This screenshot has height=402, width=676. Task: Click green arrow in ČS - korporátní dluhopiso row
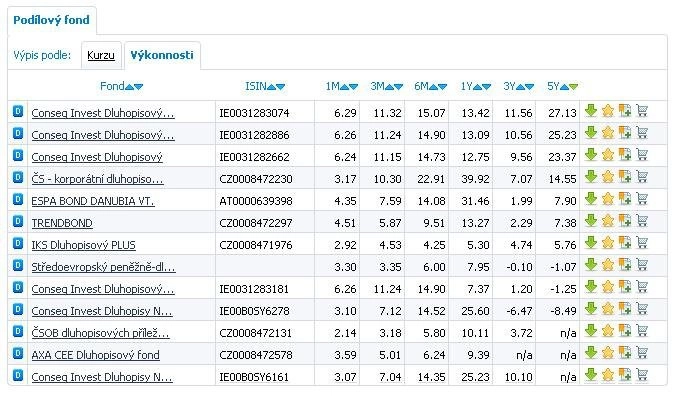coord(591,177)
